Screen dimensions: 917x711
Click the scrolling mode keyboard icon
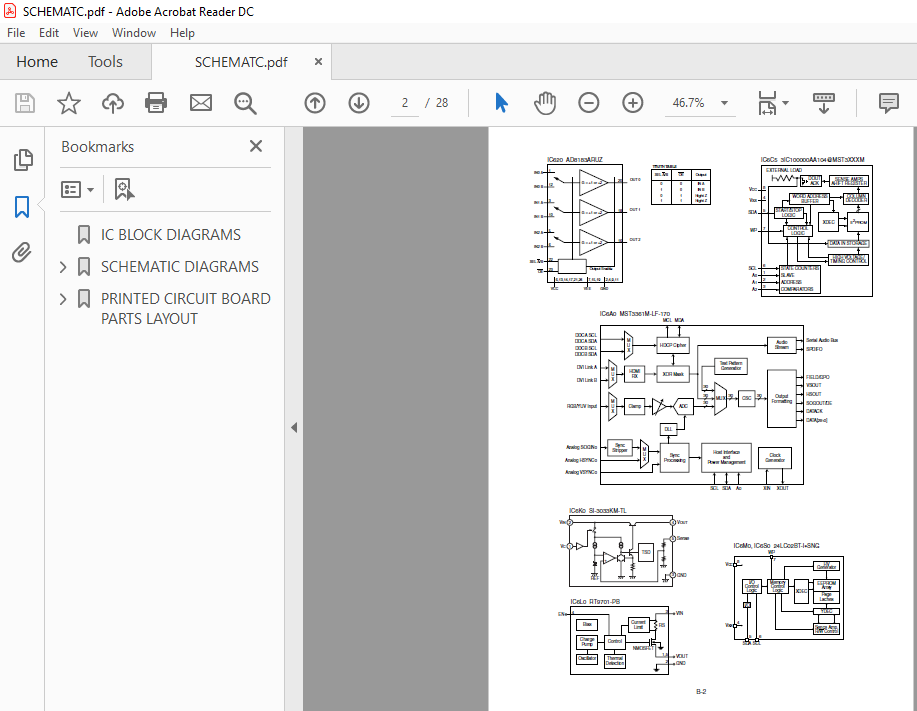coord(823,103)
